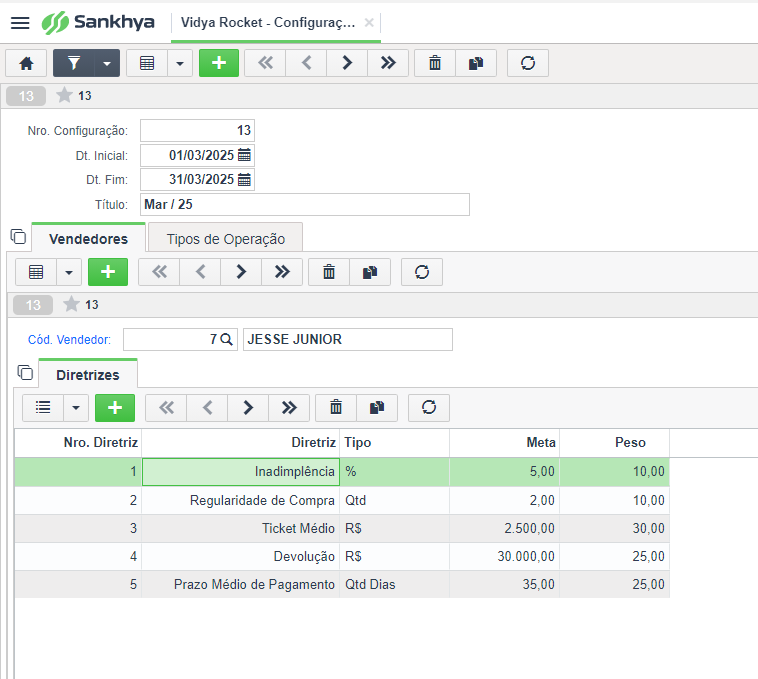Go to previous diretriz record
The image size is (758, 679).
(207, 408)
